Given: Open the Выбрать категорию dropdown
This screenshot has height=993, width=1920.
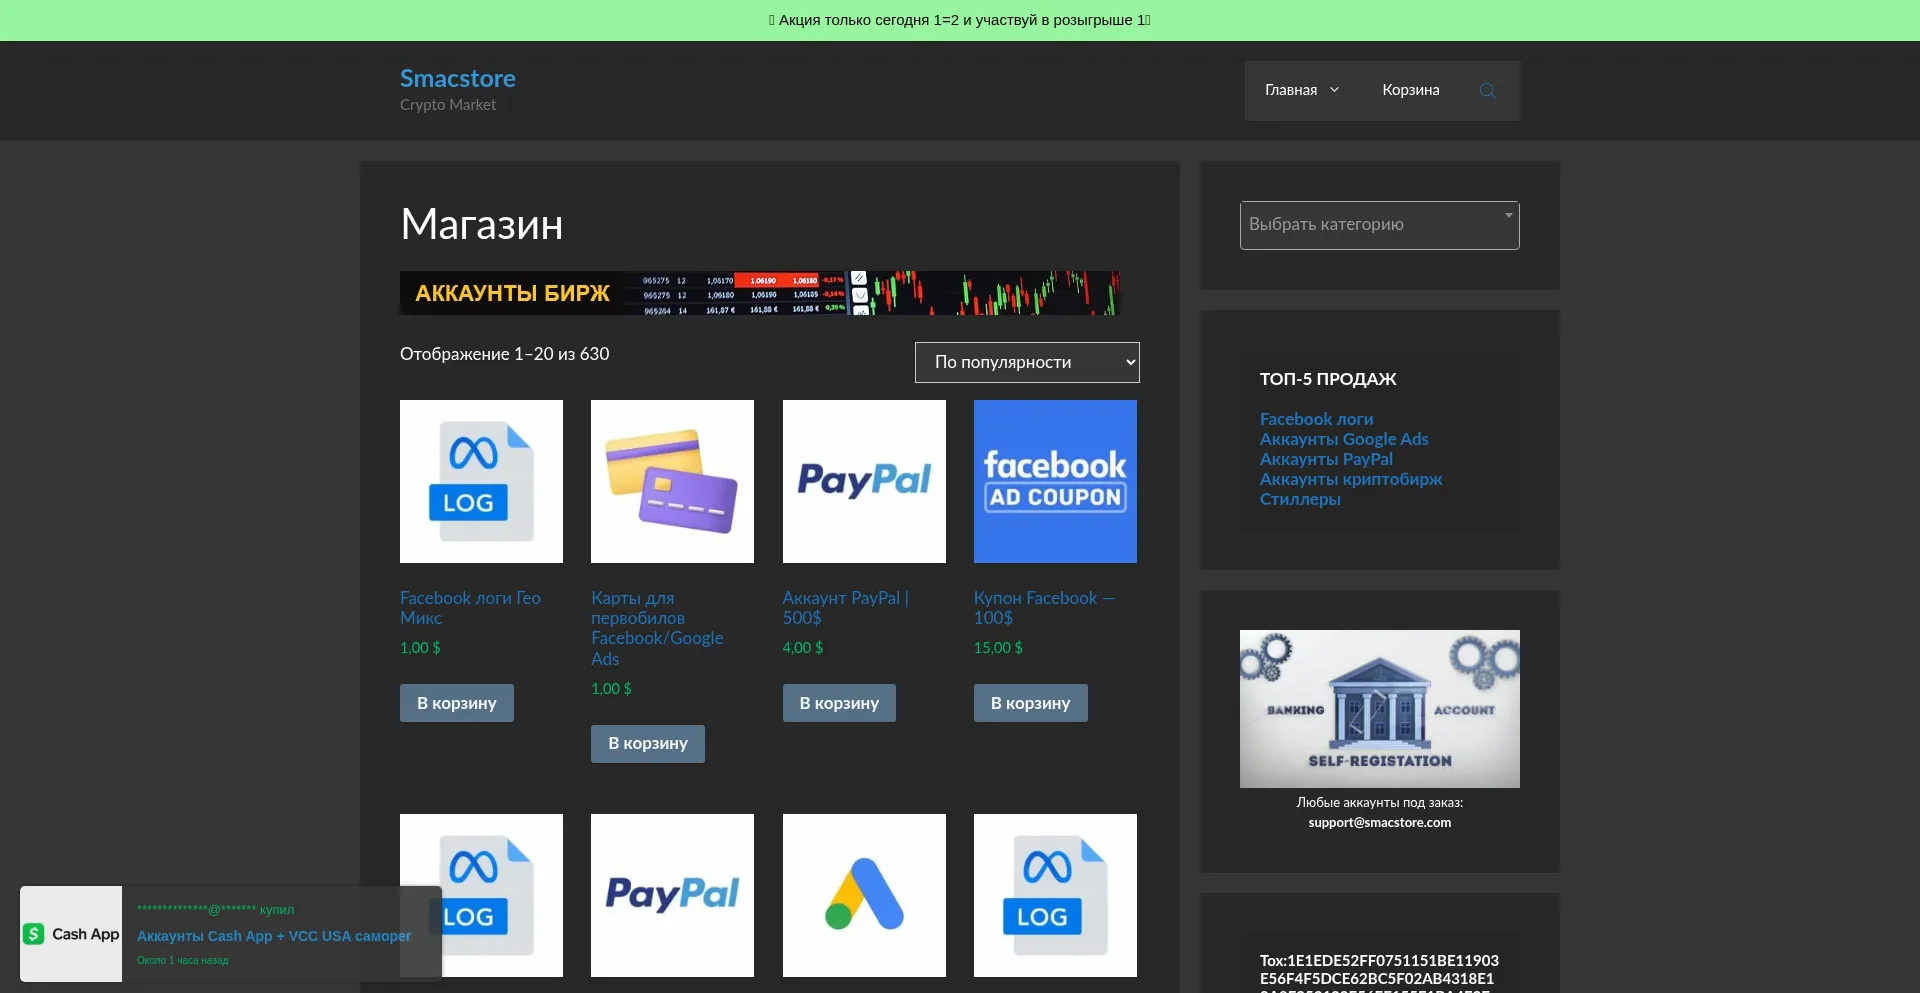Looking at the screenshot, I should point(1379,225).
